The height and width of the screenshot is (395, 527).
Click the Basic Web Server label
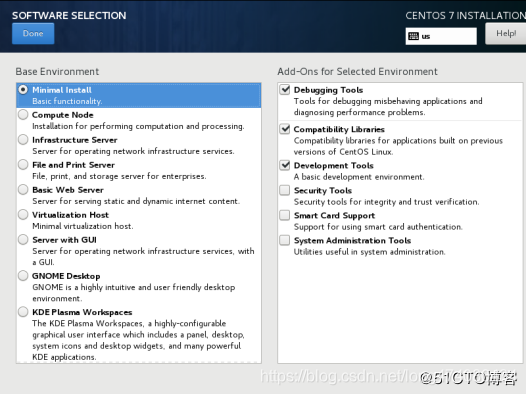pos(68,190)
